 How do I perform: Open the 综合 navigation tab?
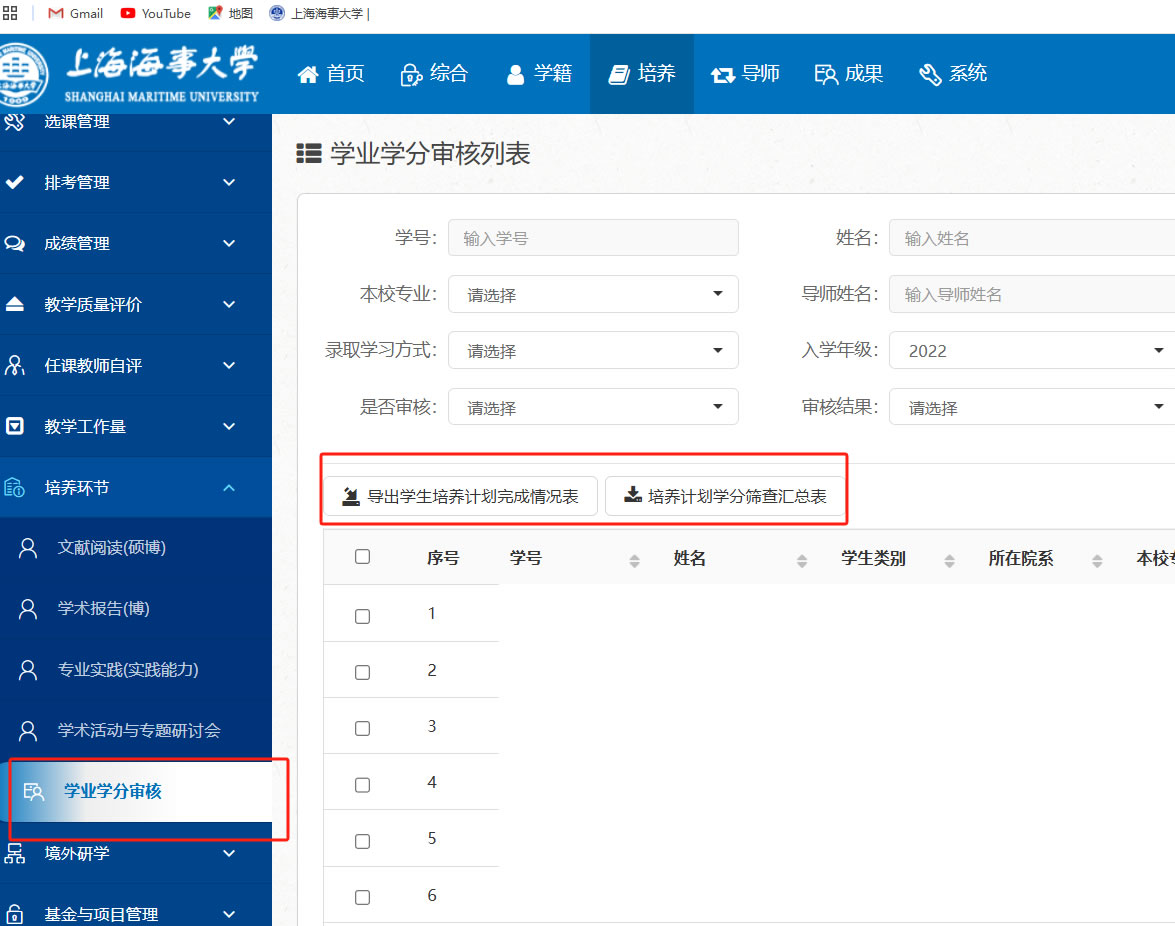click(434, 73)
